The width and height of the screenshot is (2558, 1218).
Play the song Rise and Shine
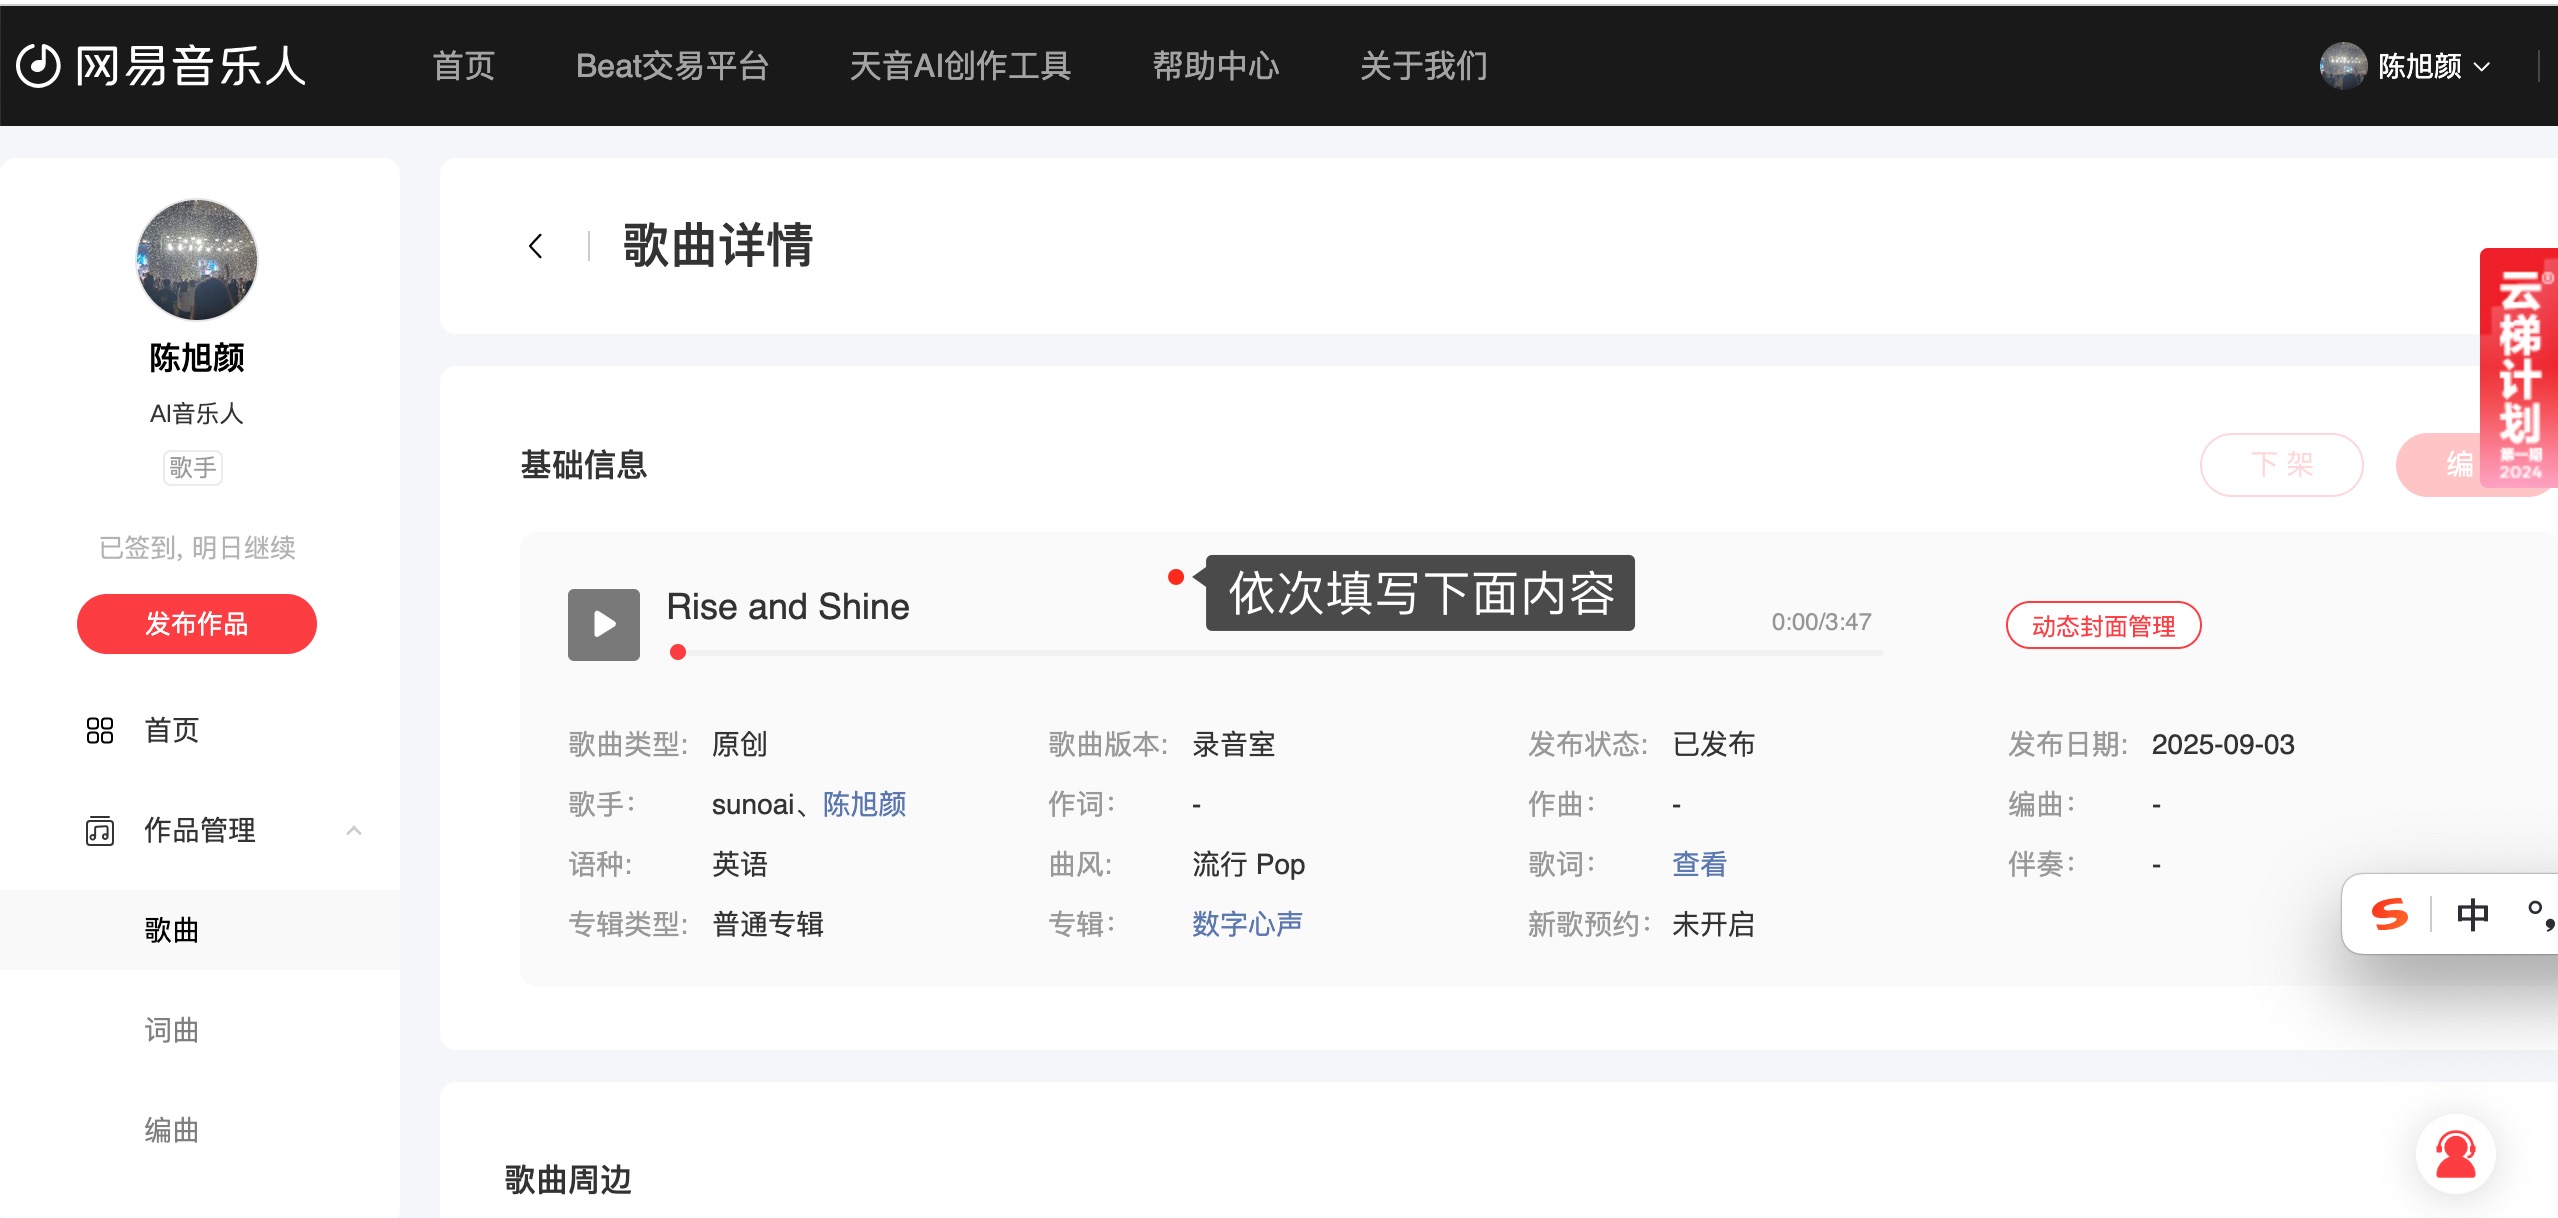[x=604, y=625]
